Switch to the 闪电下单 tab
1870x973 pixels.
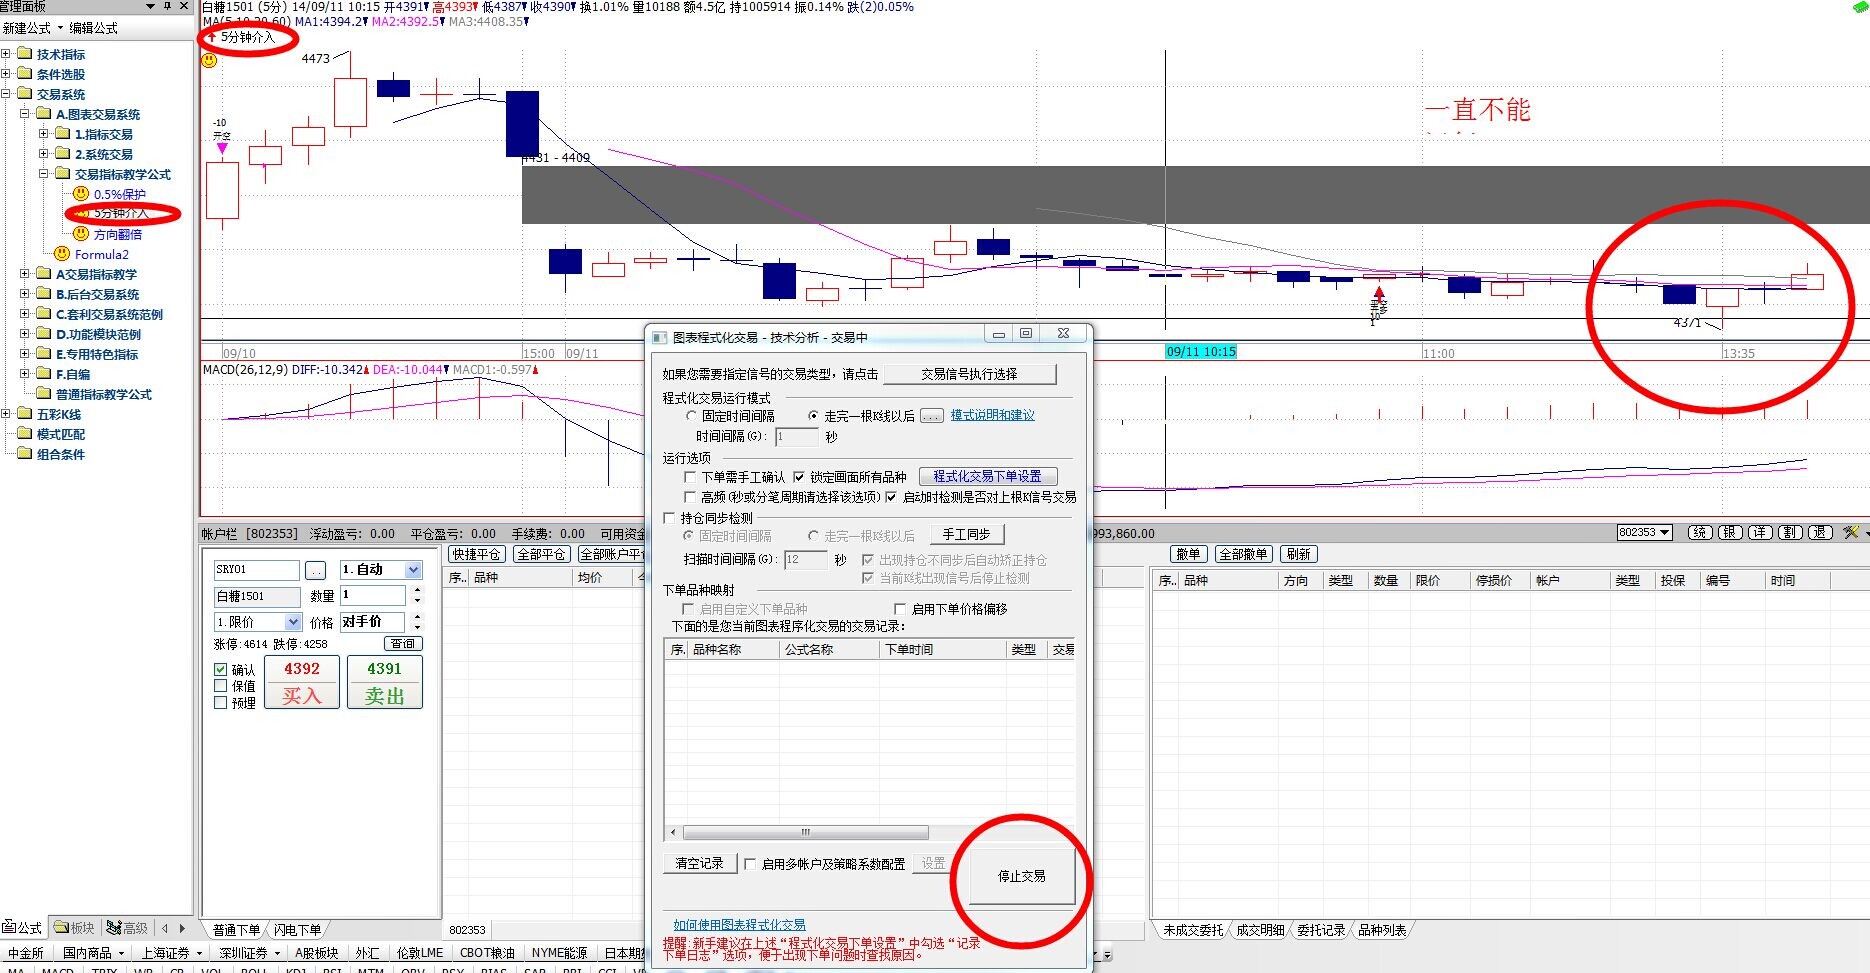click(298, 930)
